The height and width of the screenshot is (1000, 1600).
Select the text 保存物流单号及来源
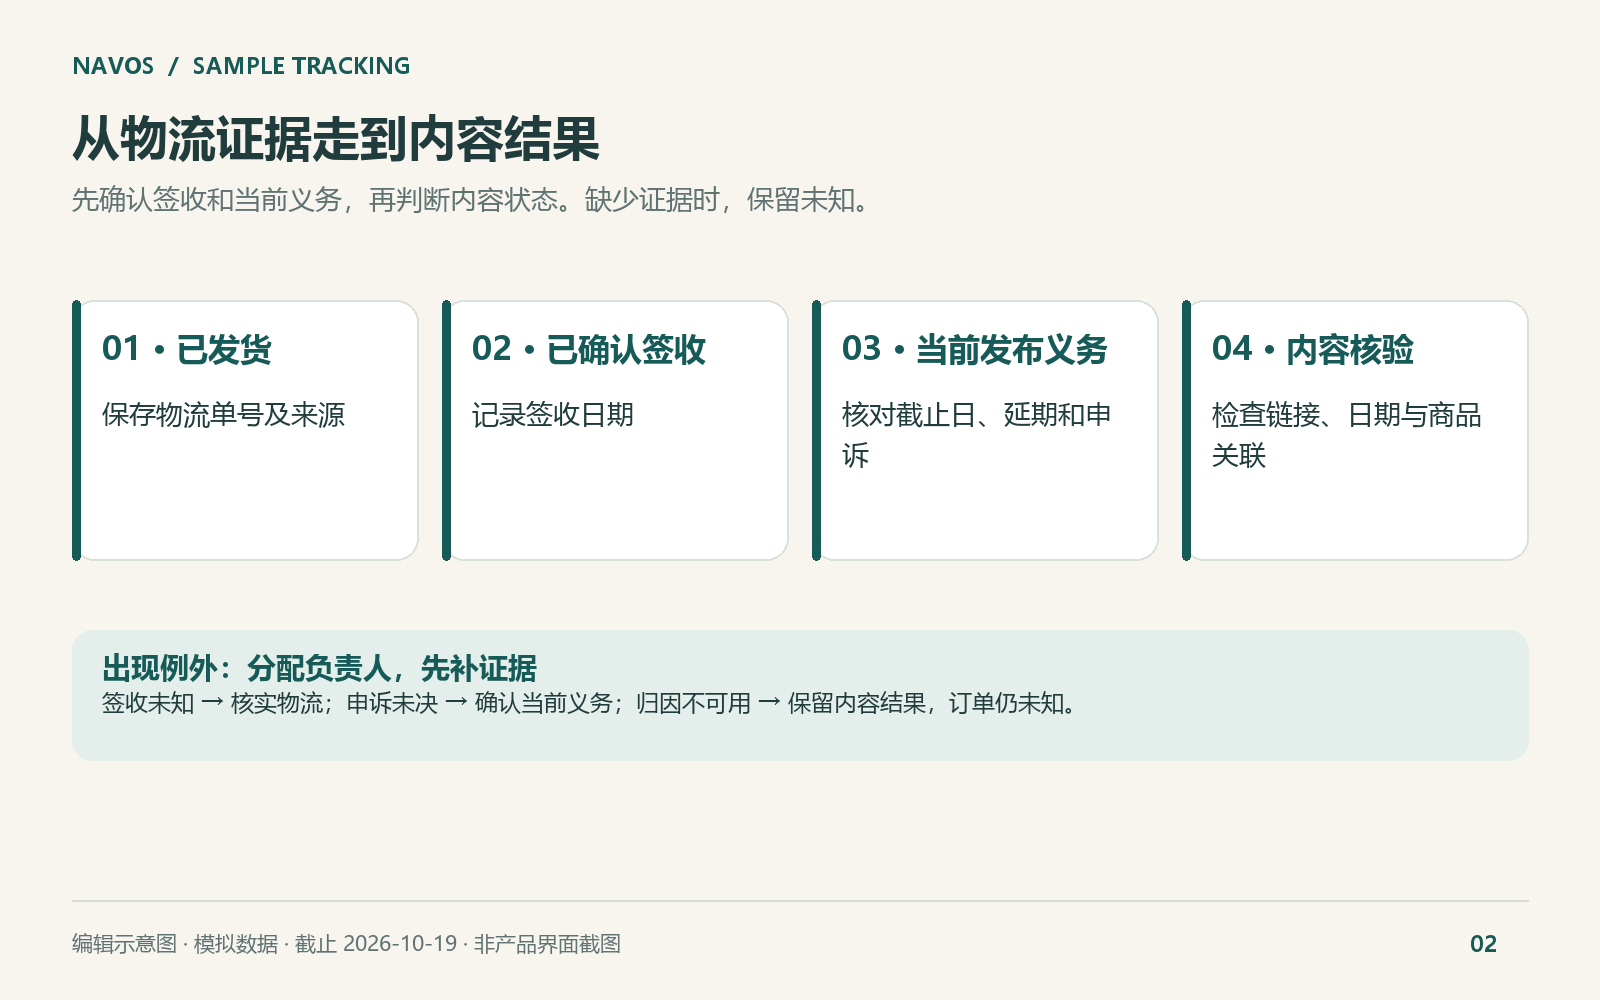tap(223, 415)
